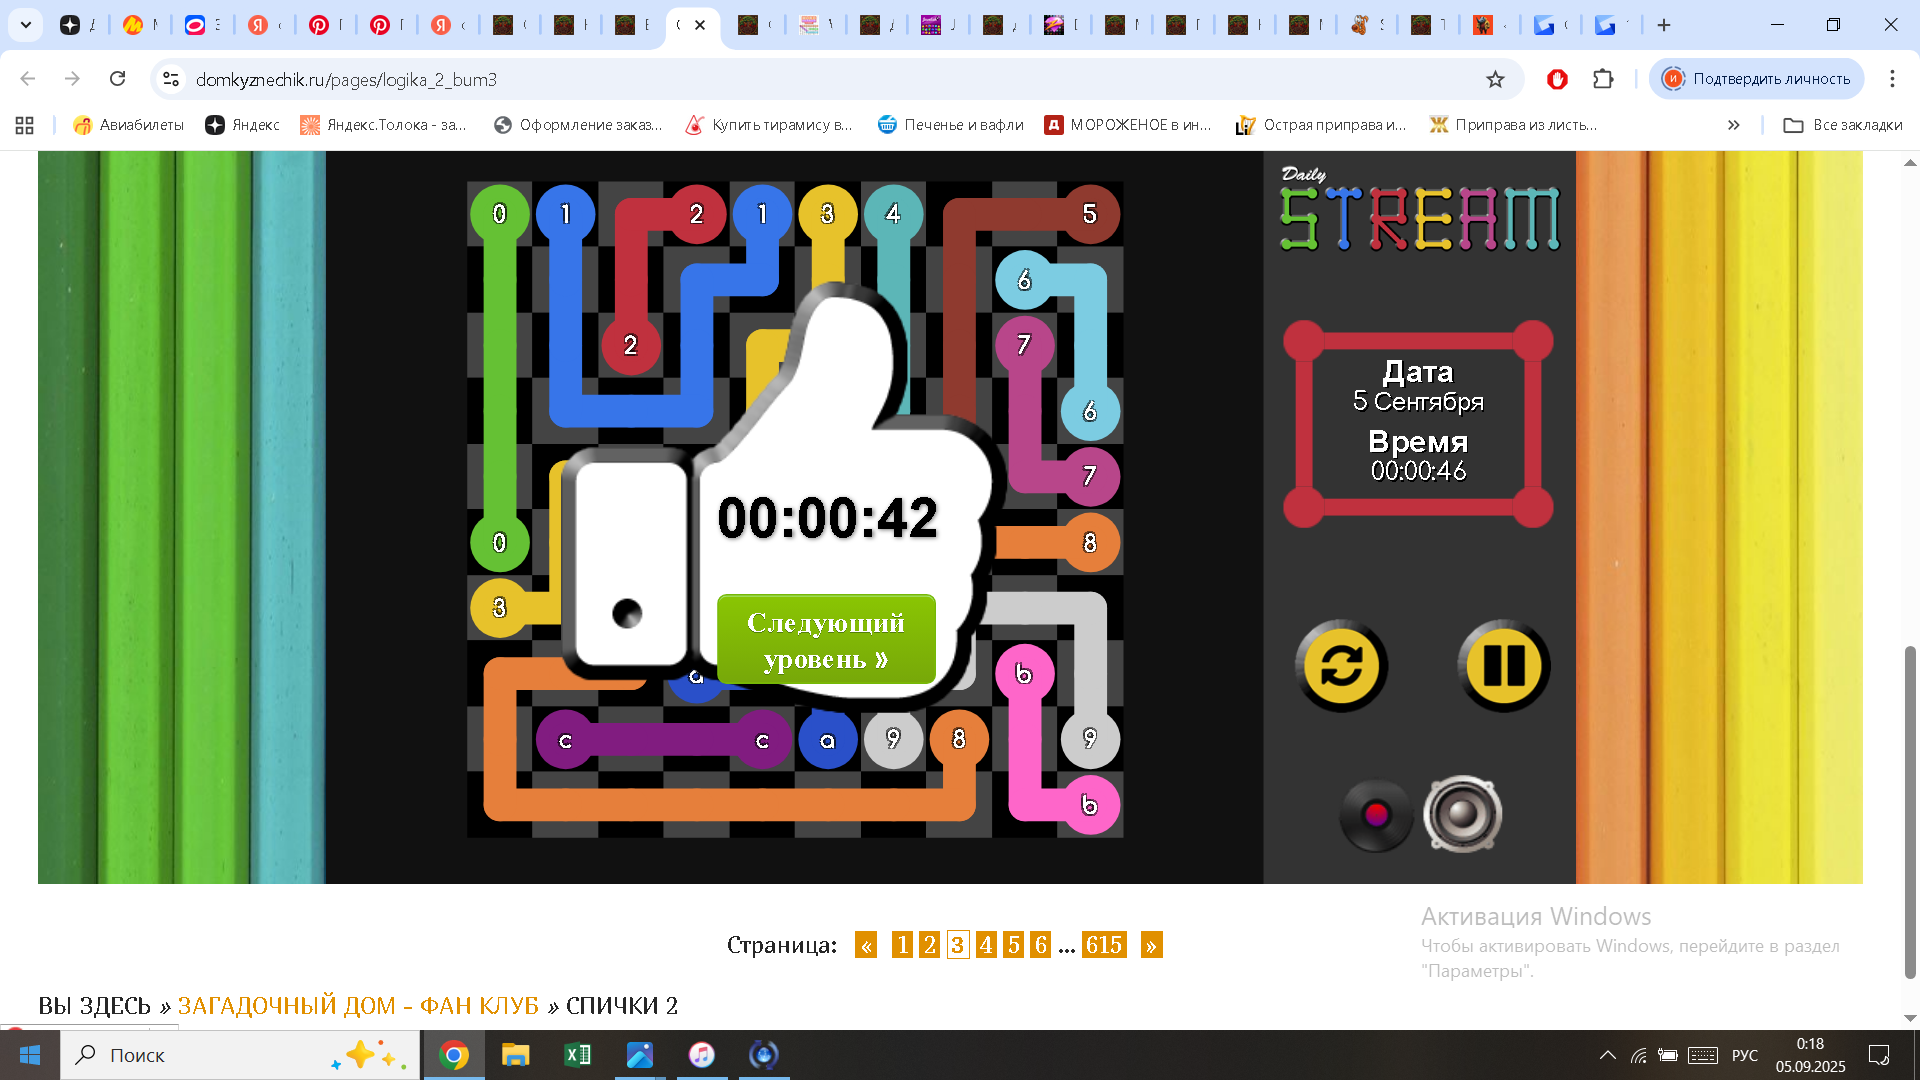Open Chrome three-dot menu
Screen dimensions: 1920x1080
(x=1892, y=79)
